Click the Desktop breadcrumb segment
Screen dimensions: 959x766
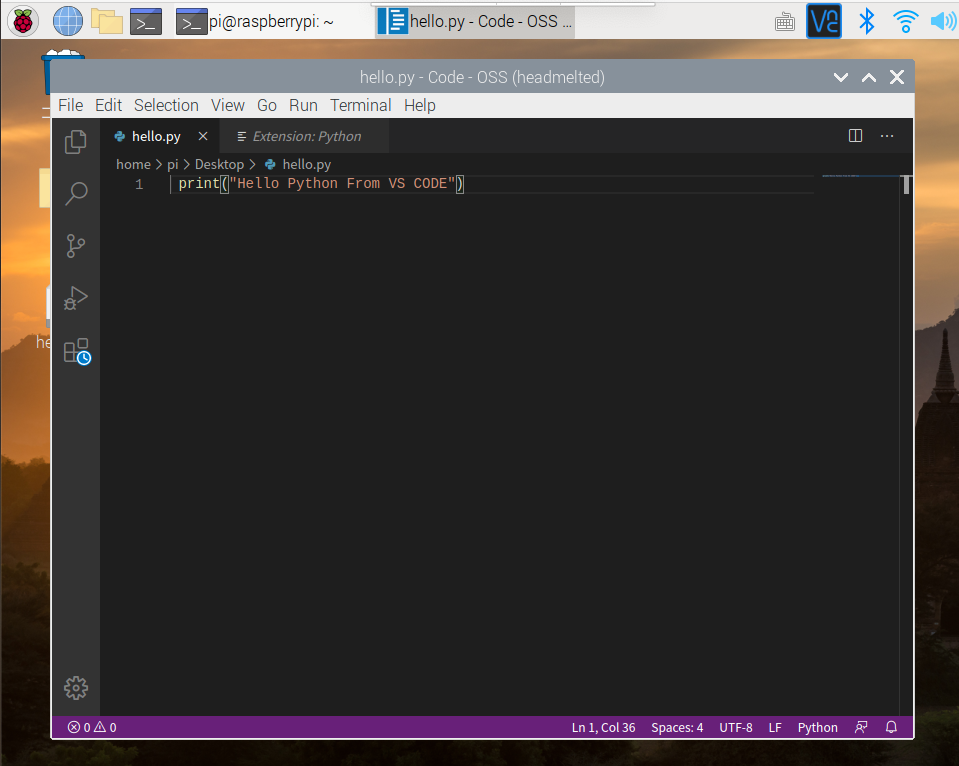coord(219,164)
